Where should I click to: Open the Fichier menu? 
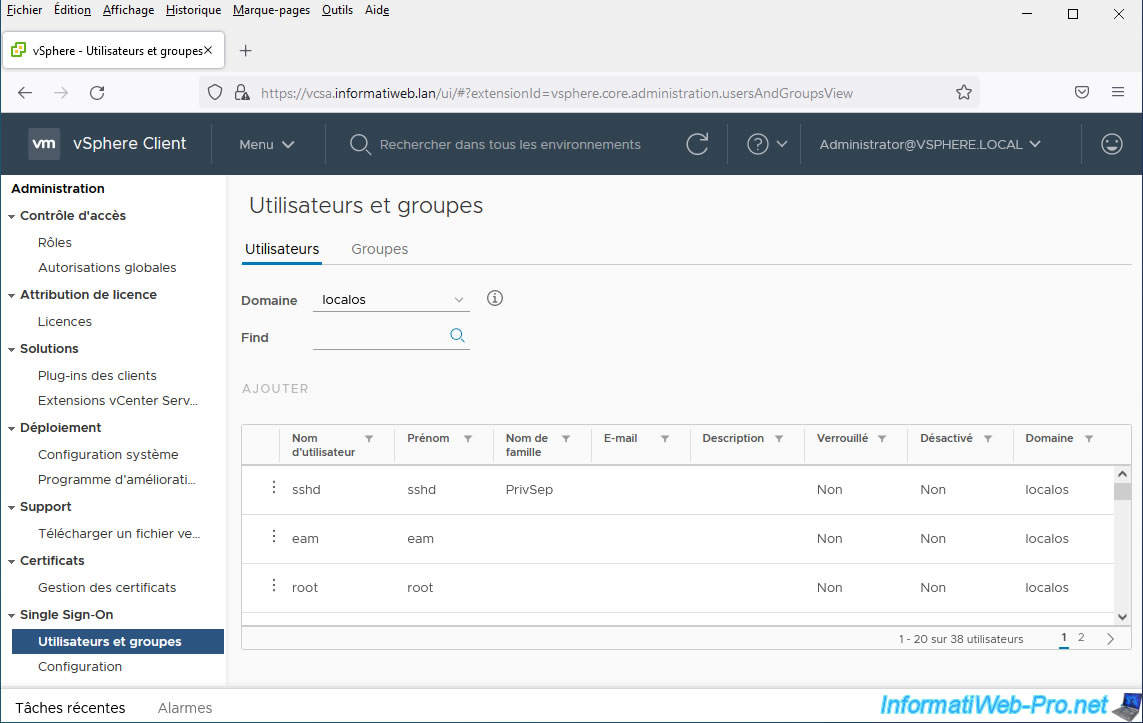tap(24, 10)
